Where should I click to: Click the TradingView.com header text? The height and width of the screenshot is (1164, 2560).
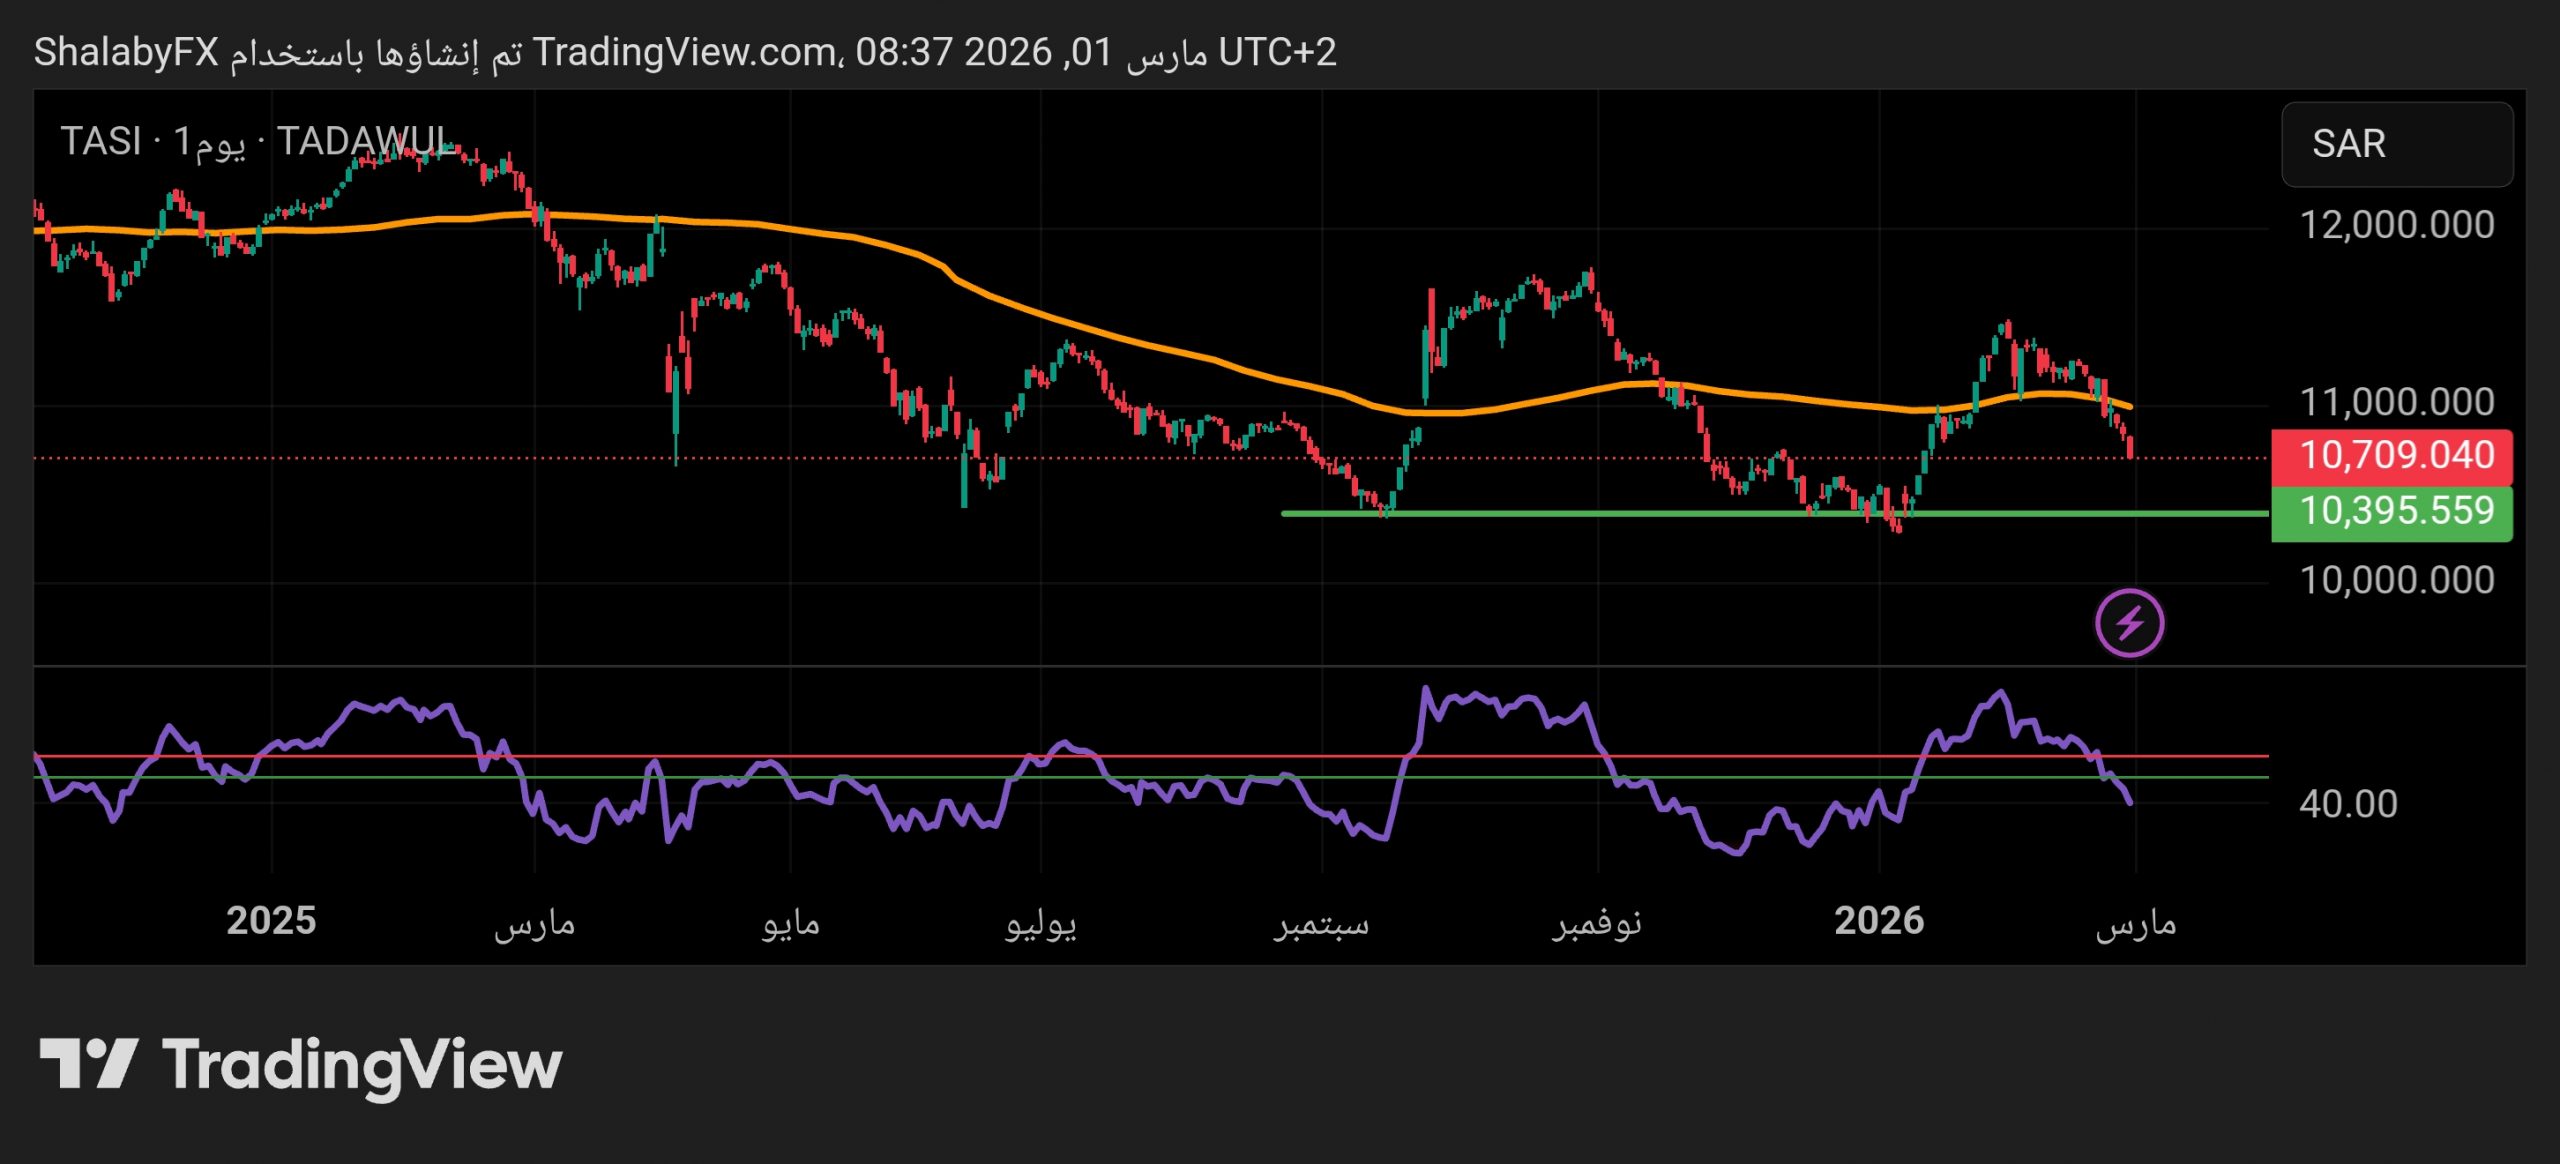coord(685,52)
